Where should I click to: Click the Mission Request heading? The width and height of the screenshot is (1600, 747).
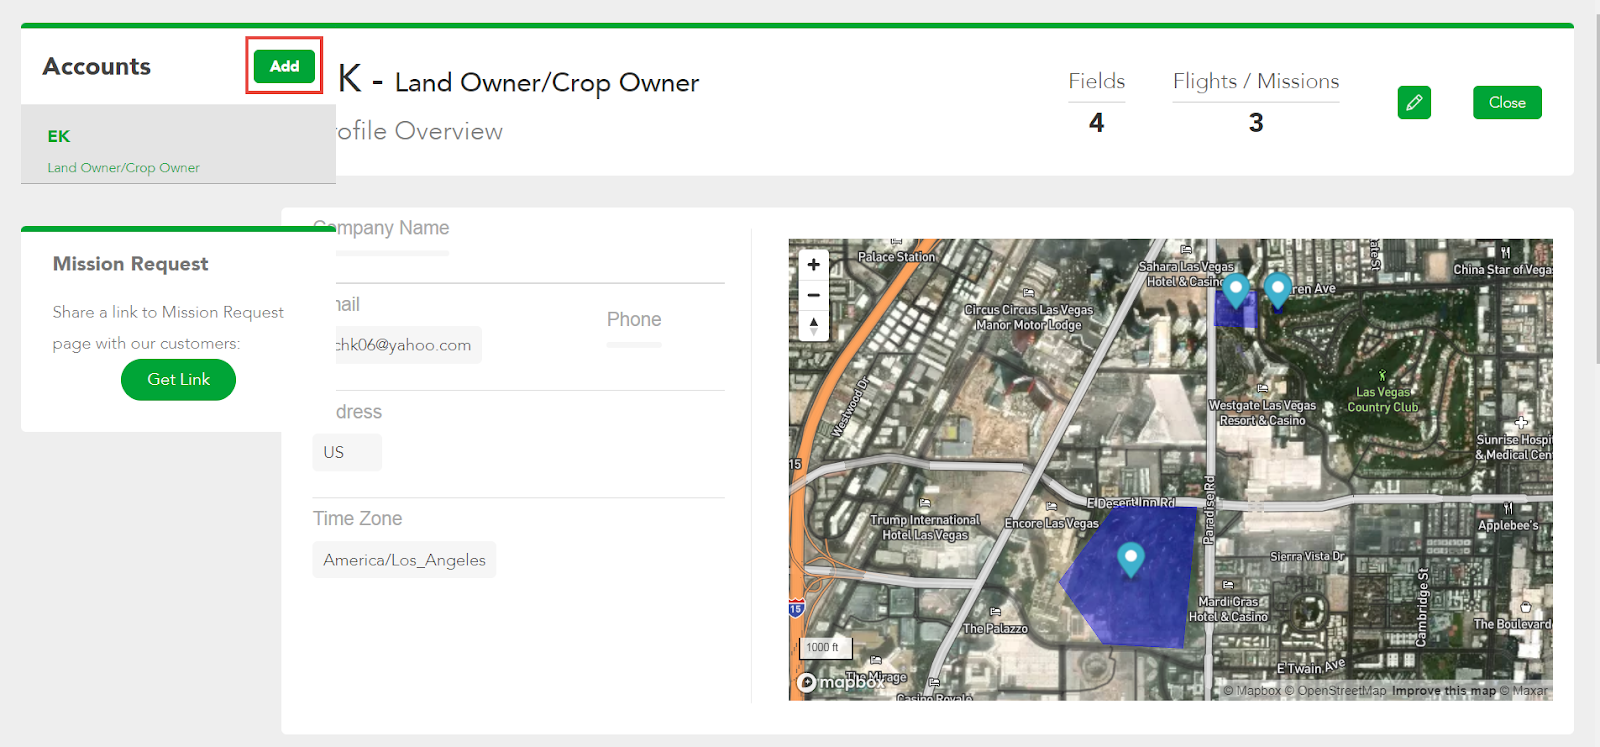pyautogui.click(x=130, y=264)
